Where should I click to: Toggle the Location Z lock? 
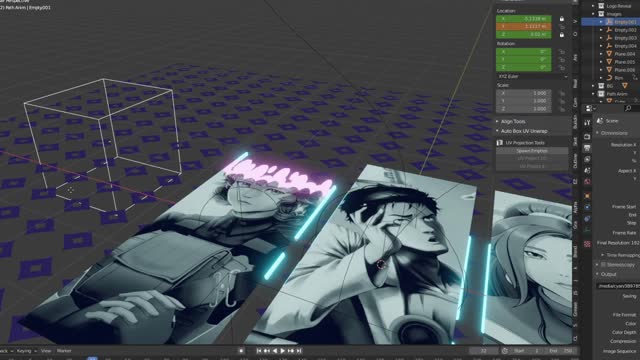(x=562, y=35)
